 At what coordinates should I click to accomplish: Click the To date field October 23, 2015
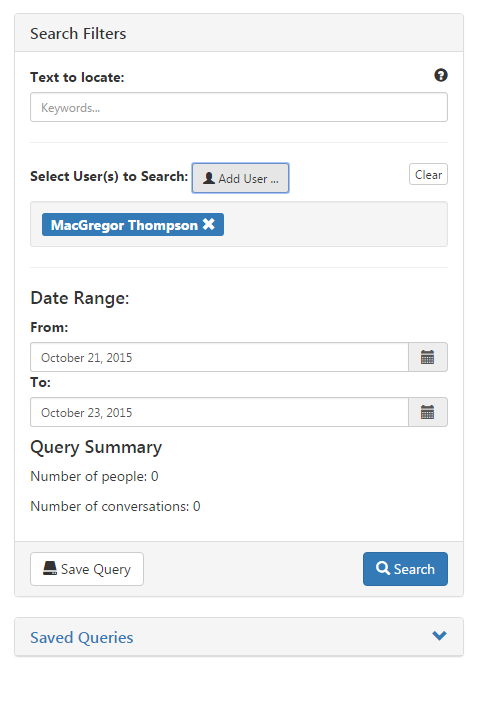[x=219, y=412]
